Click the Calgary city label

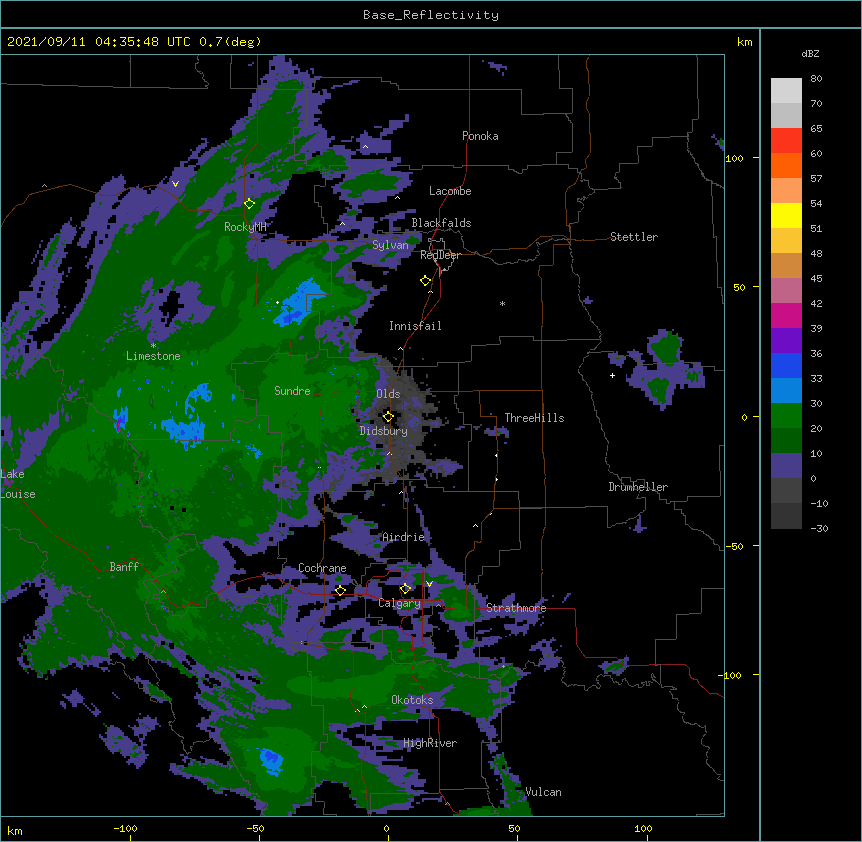coord(399,603)
